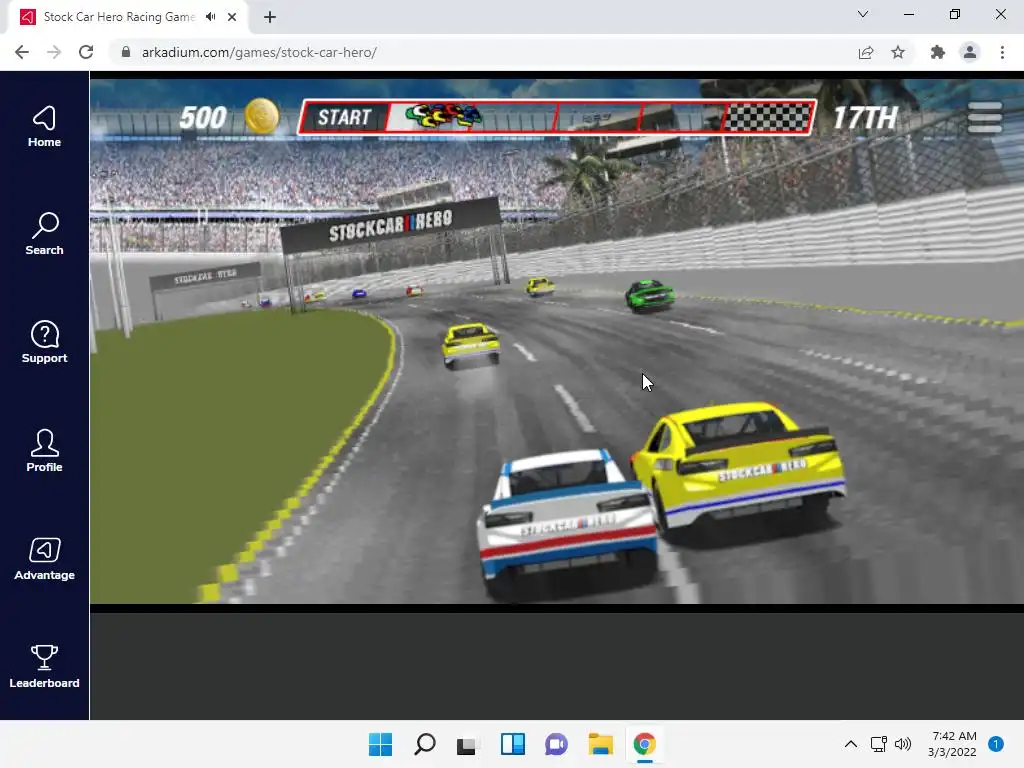Click the gold coin icon
The image size is (1024, 768).
coord(262,116)
